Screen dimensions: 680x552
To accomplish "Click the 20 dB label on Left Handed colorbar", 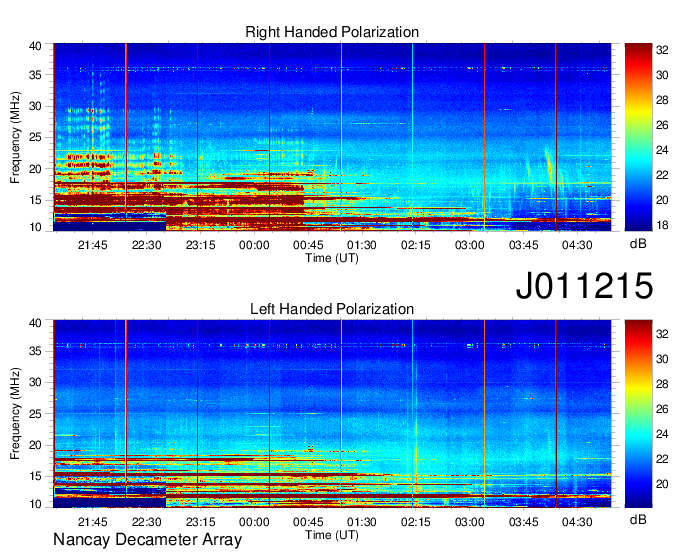I will (662, 484).
